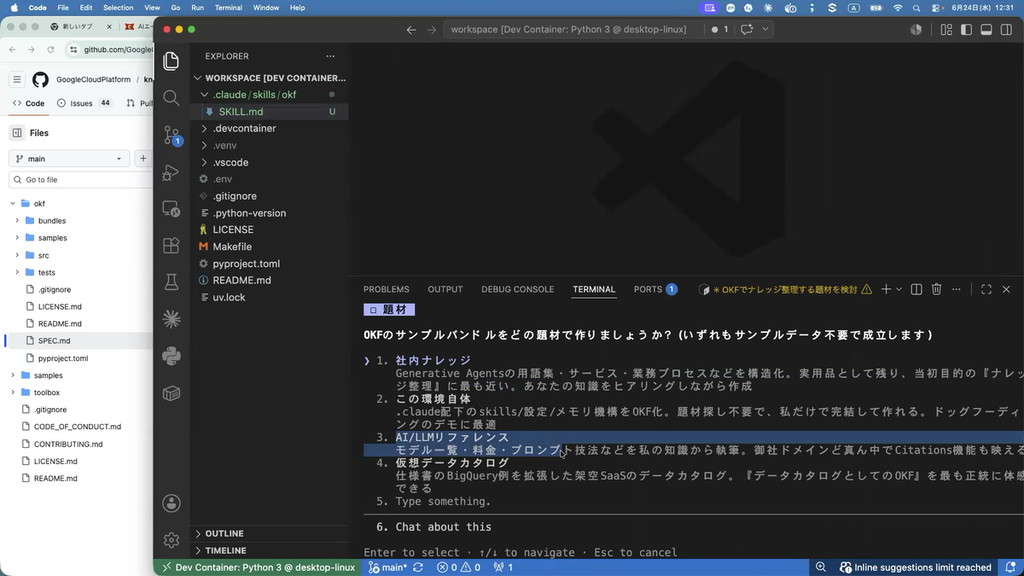Open the Manage gear in activity bar
This screenshot has width=1024, height=576.
(x=171, y=540)
